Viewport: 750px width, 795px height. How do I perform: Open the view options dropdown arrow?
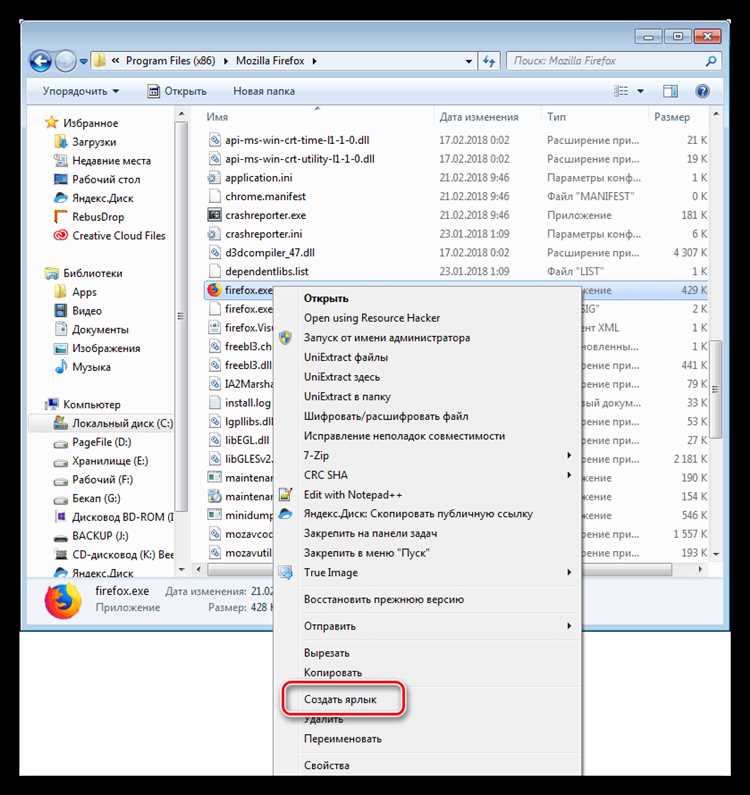click(640, 91)
